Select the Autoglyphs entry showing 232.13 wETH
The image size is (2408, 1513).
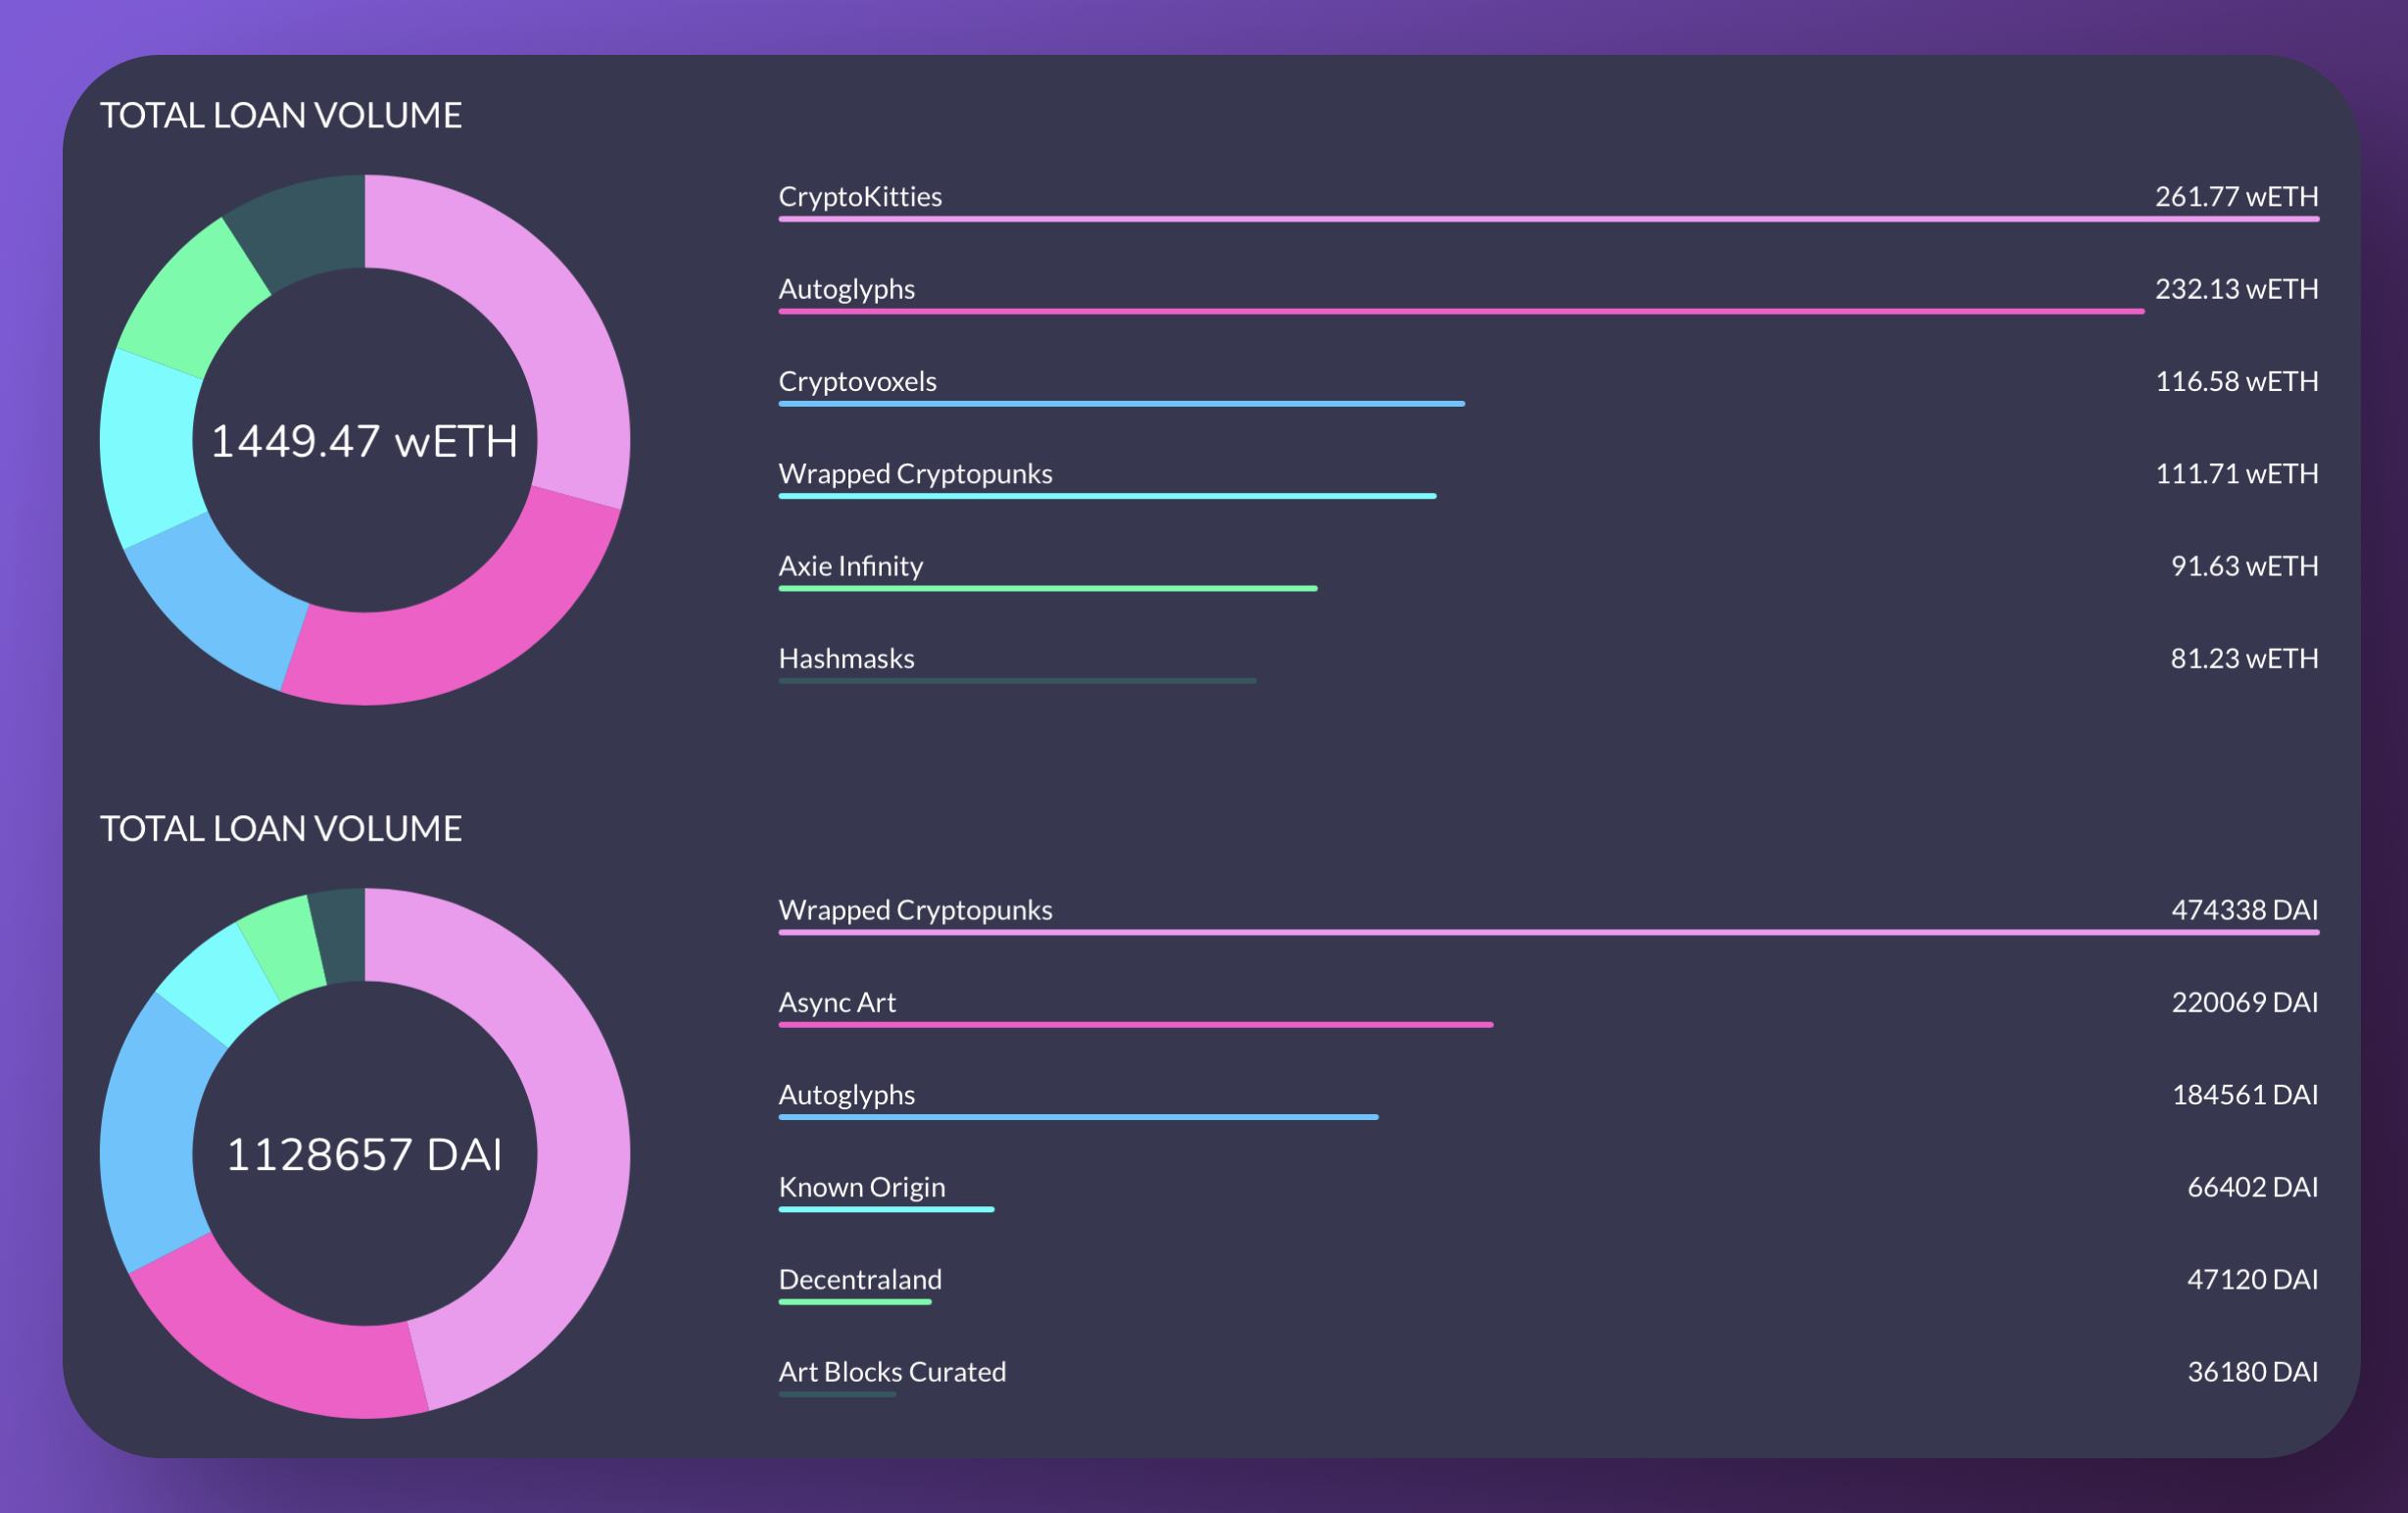pyautogui.click(x=846, y=289)
